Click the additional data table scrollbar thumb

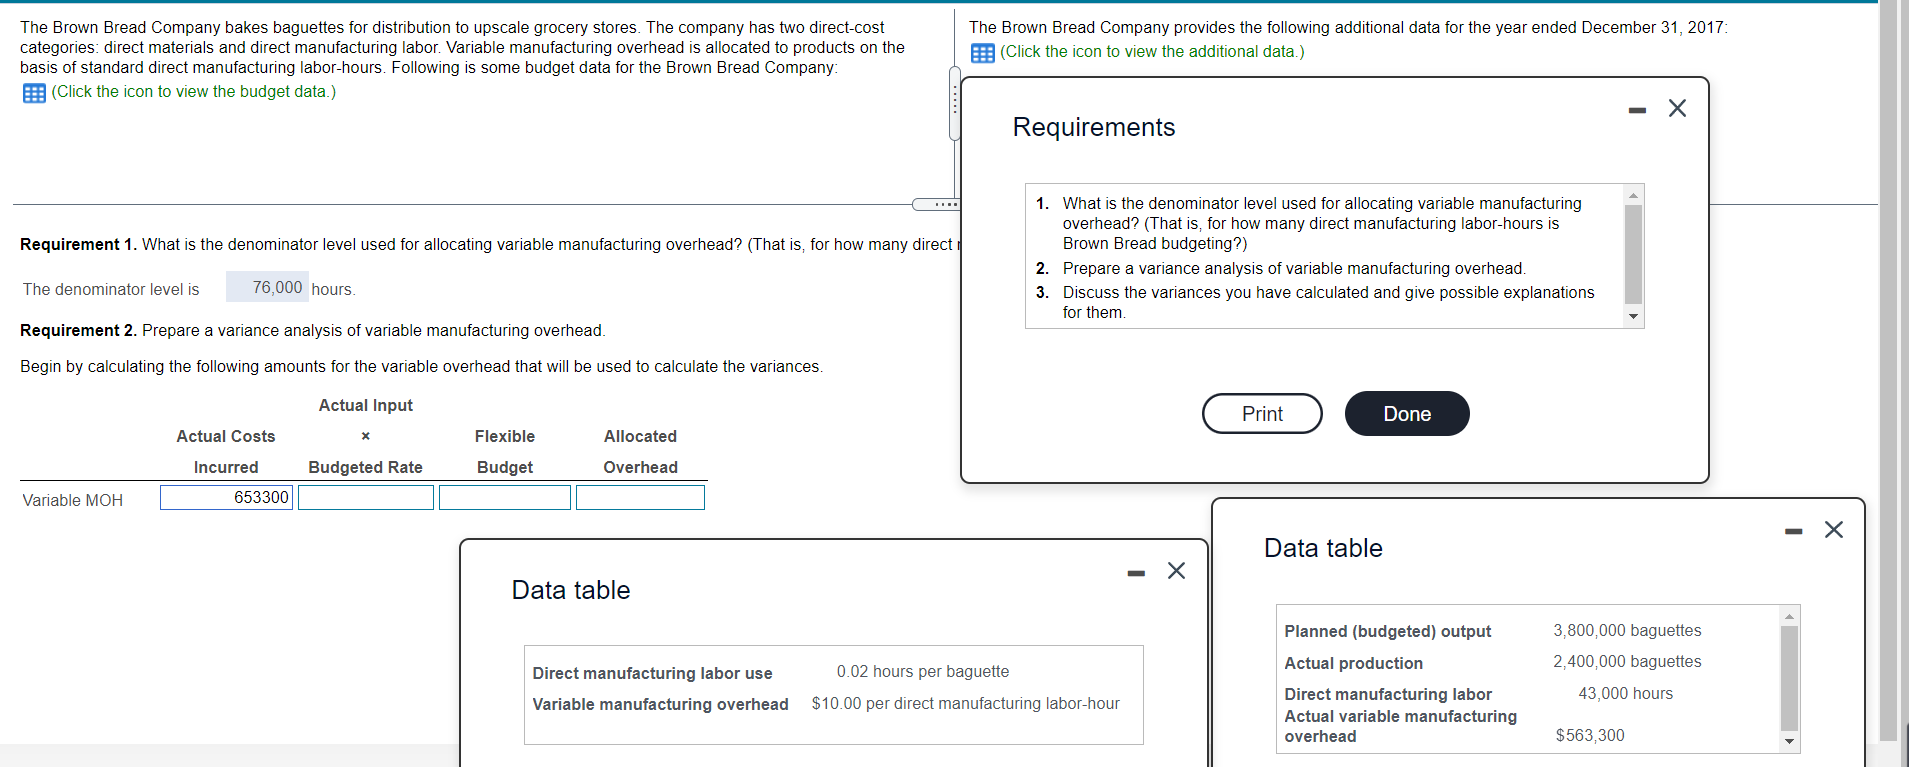pyautogui.click(x=1790, y=678)
